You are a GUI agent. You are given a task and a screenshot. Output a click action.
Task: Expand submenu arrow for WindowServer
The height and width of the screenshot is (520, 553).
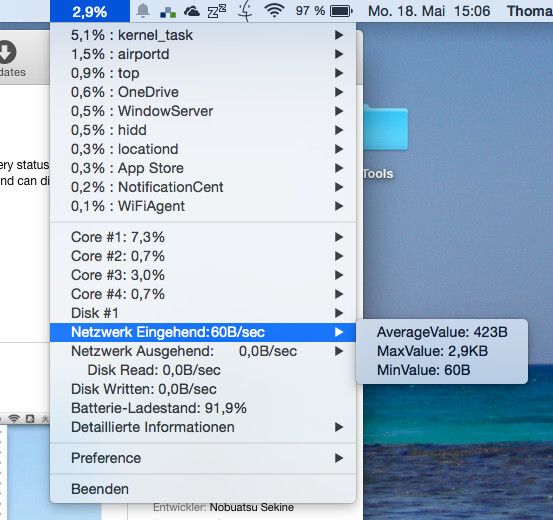point(339,111)
